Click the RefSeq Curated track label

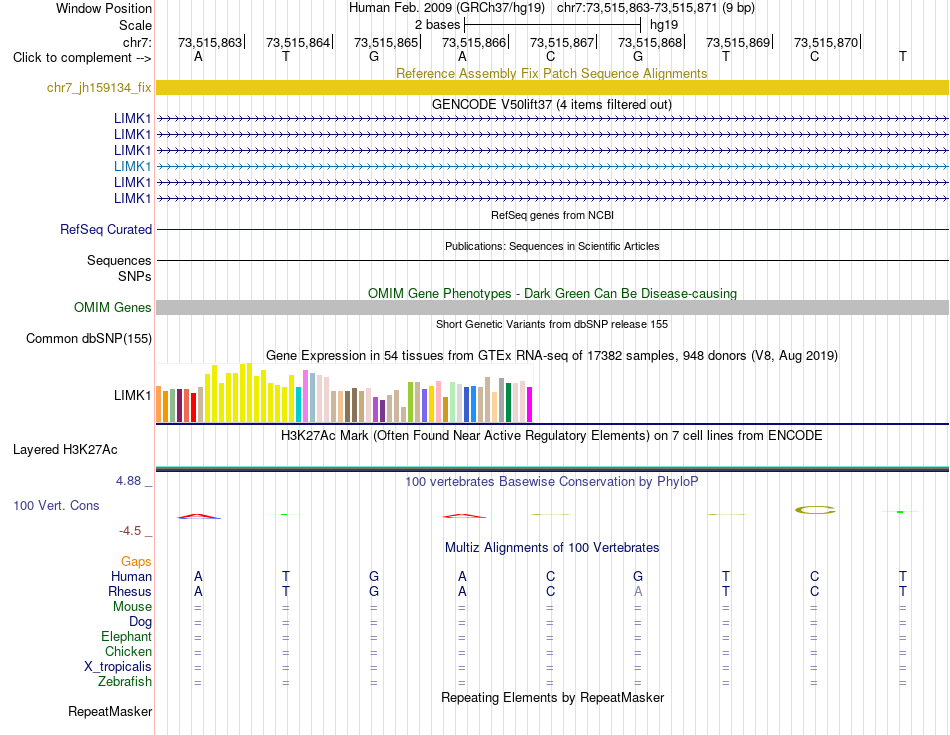pos(106,230)
